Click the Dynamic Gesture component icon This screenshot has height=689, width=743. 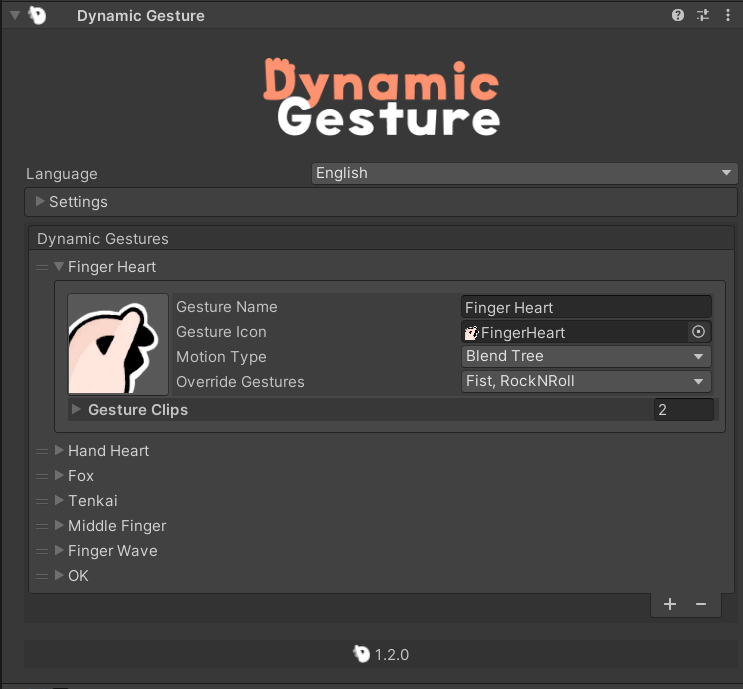[x=38, y=15]
